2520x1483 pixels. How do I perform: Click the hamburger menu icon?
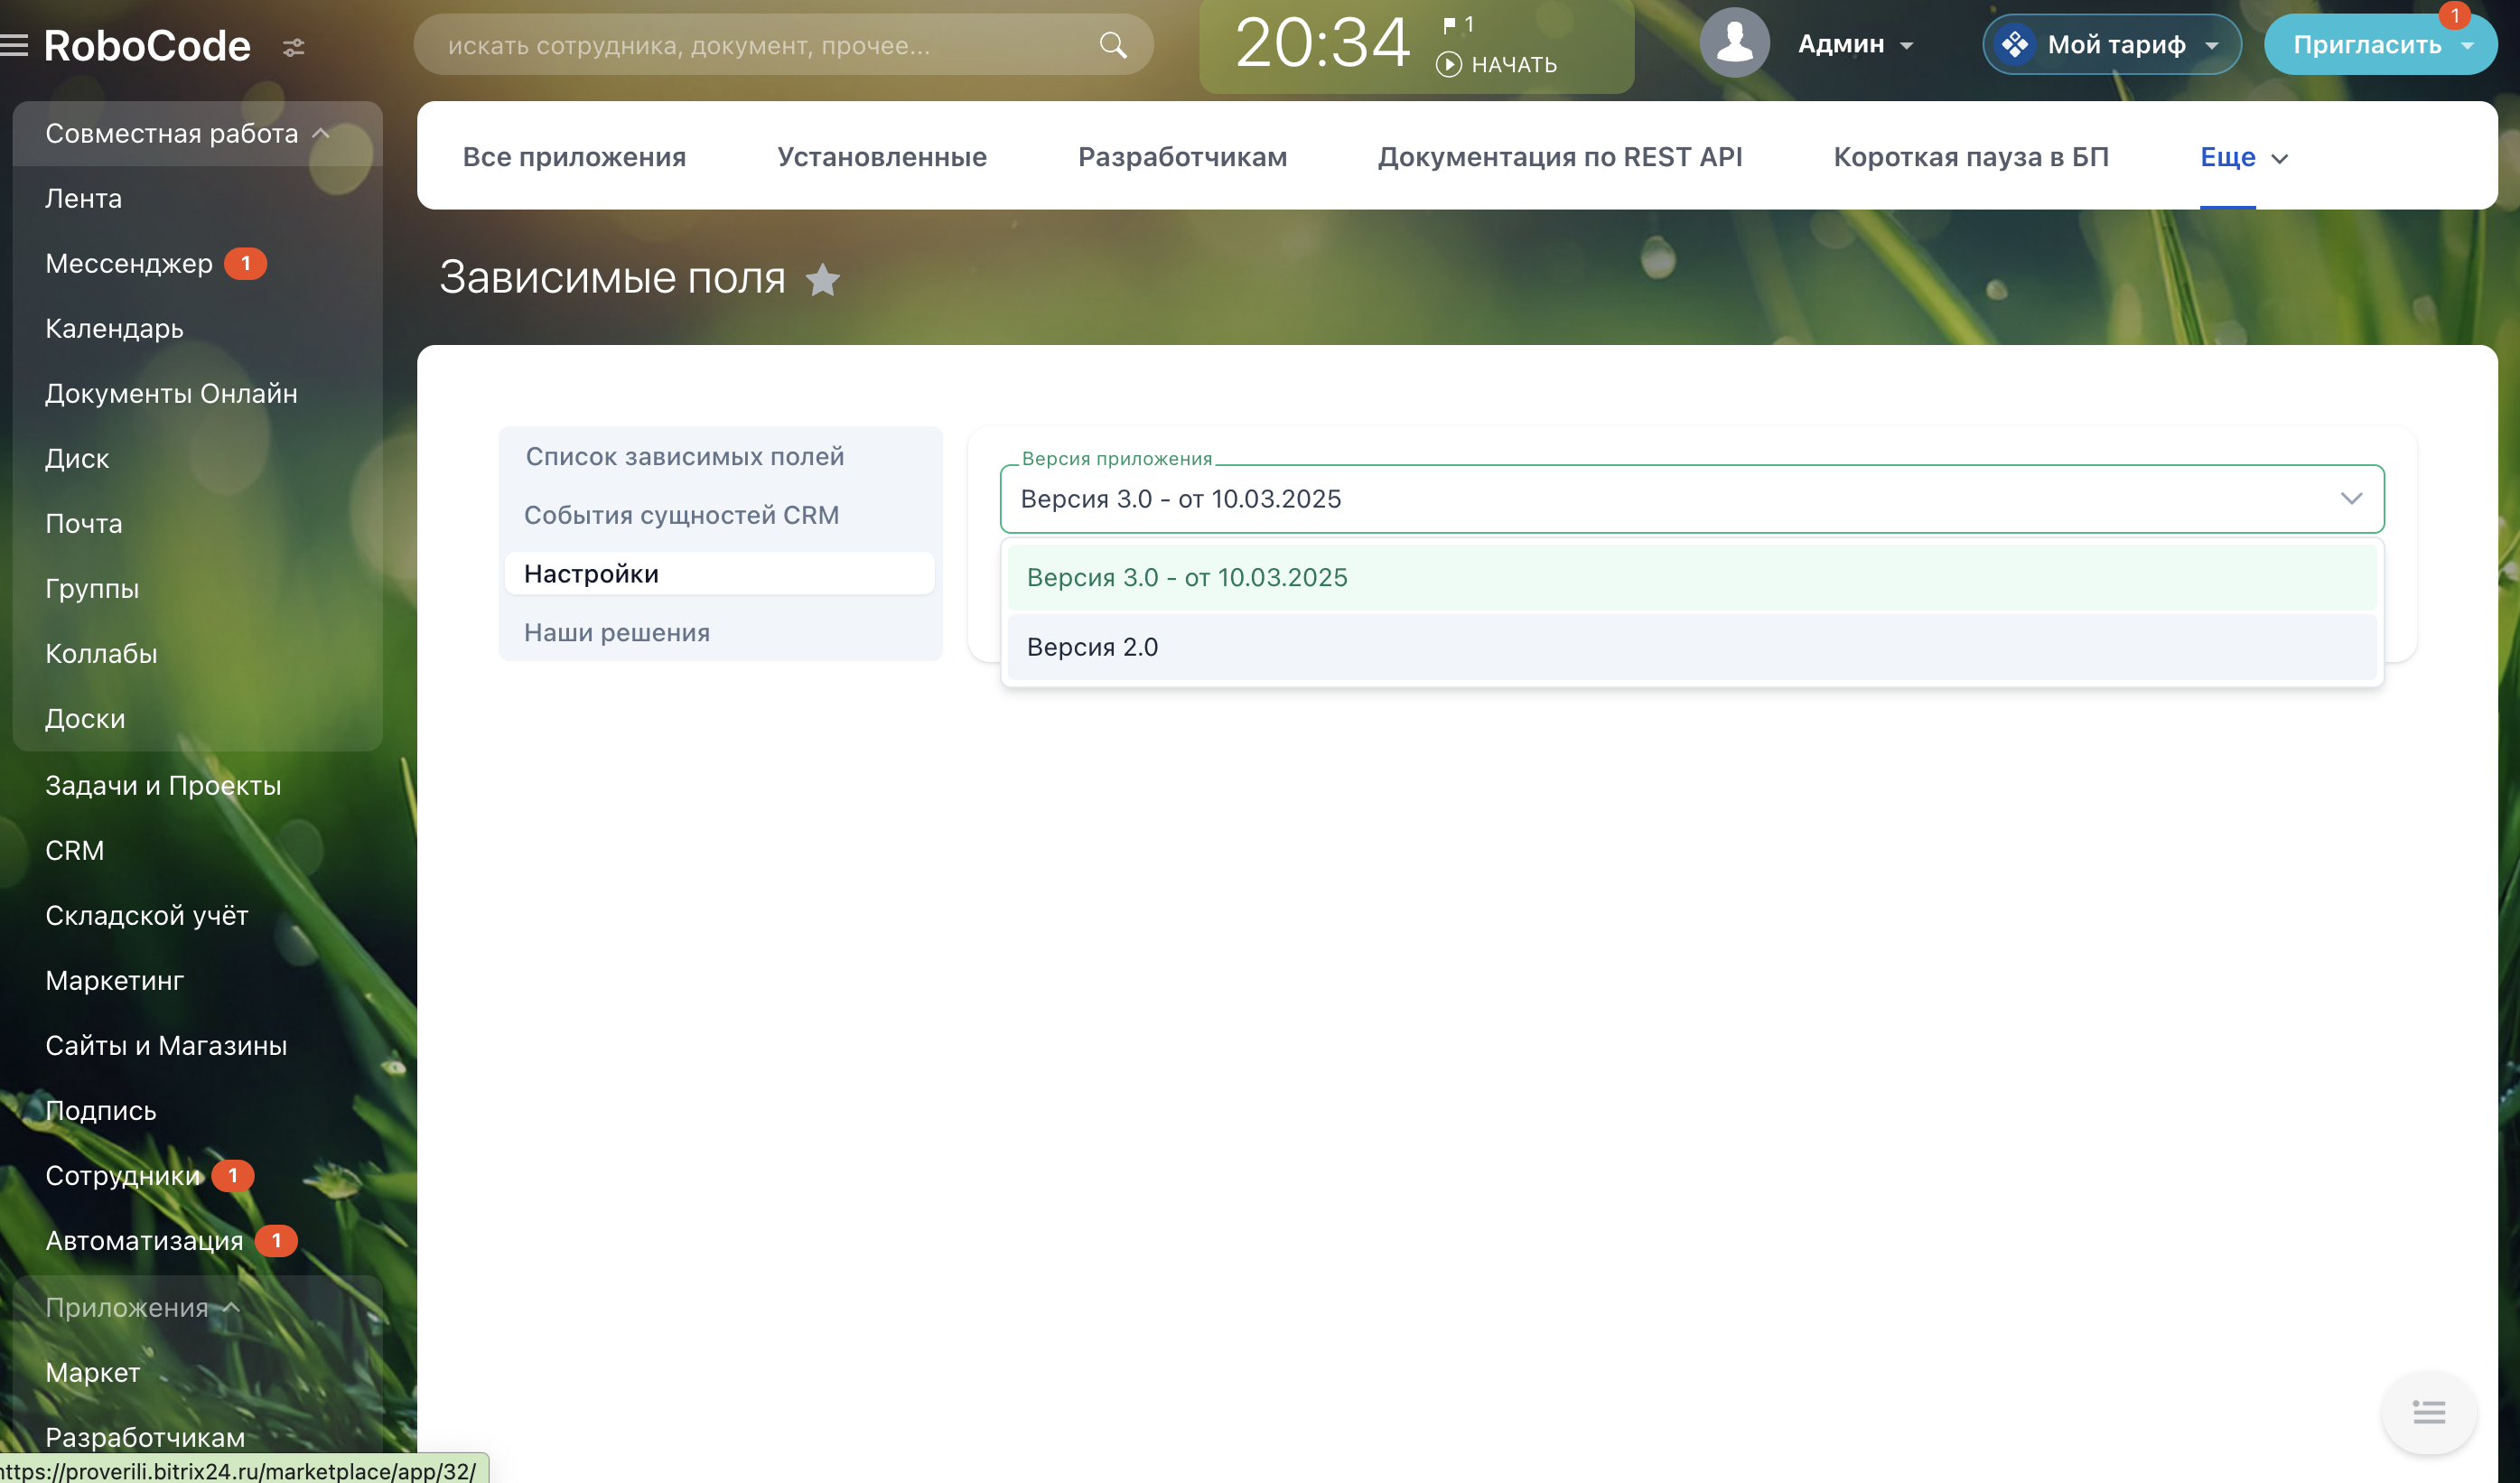(x=15, y=45)
